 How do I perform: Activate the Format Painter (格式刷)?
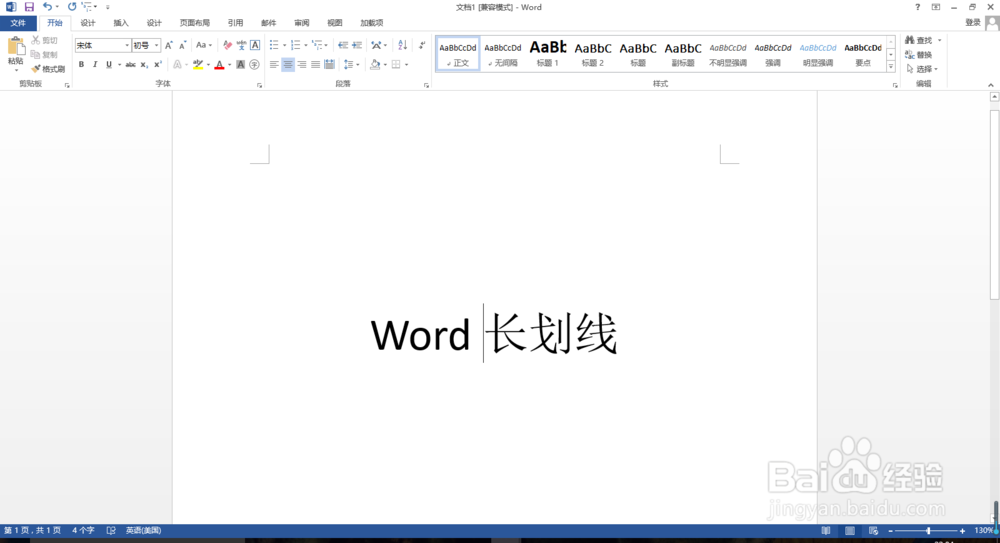tap(48, 69)
